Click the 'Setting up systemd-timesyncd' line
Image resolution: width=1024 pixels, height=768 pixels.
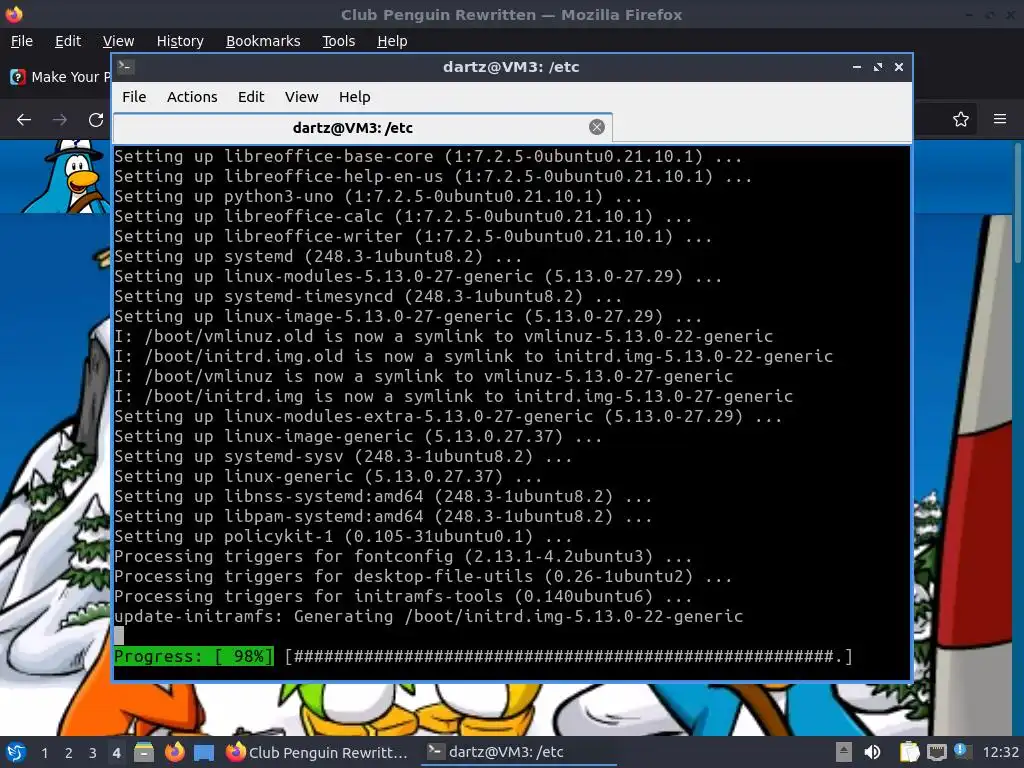click(368, 296)
